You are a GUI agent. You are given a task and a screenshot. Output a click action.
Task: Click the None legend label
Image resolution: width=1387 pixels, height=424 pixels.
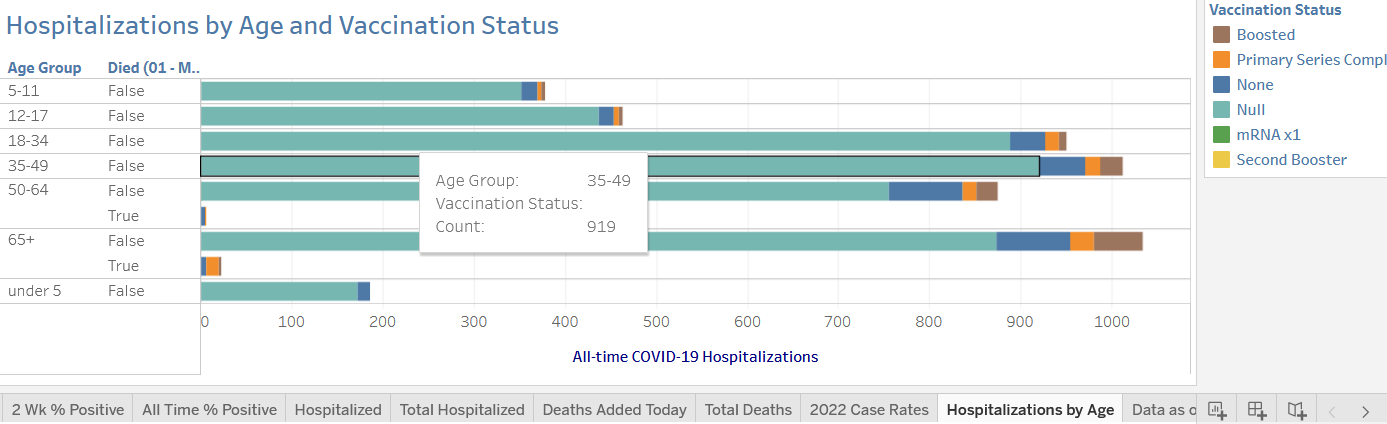point(1255,85)
